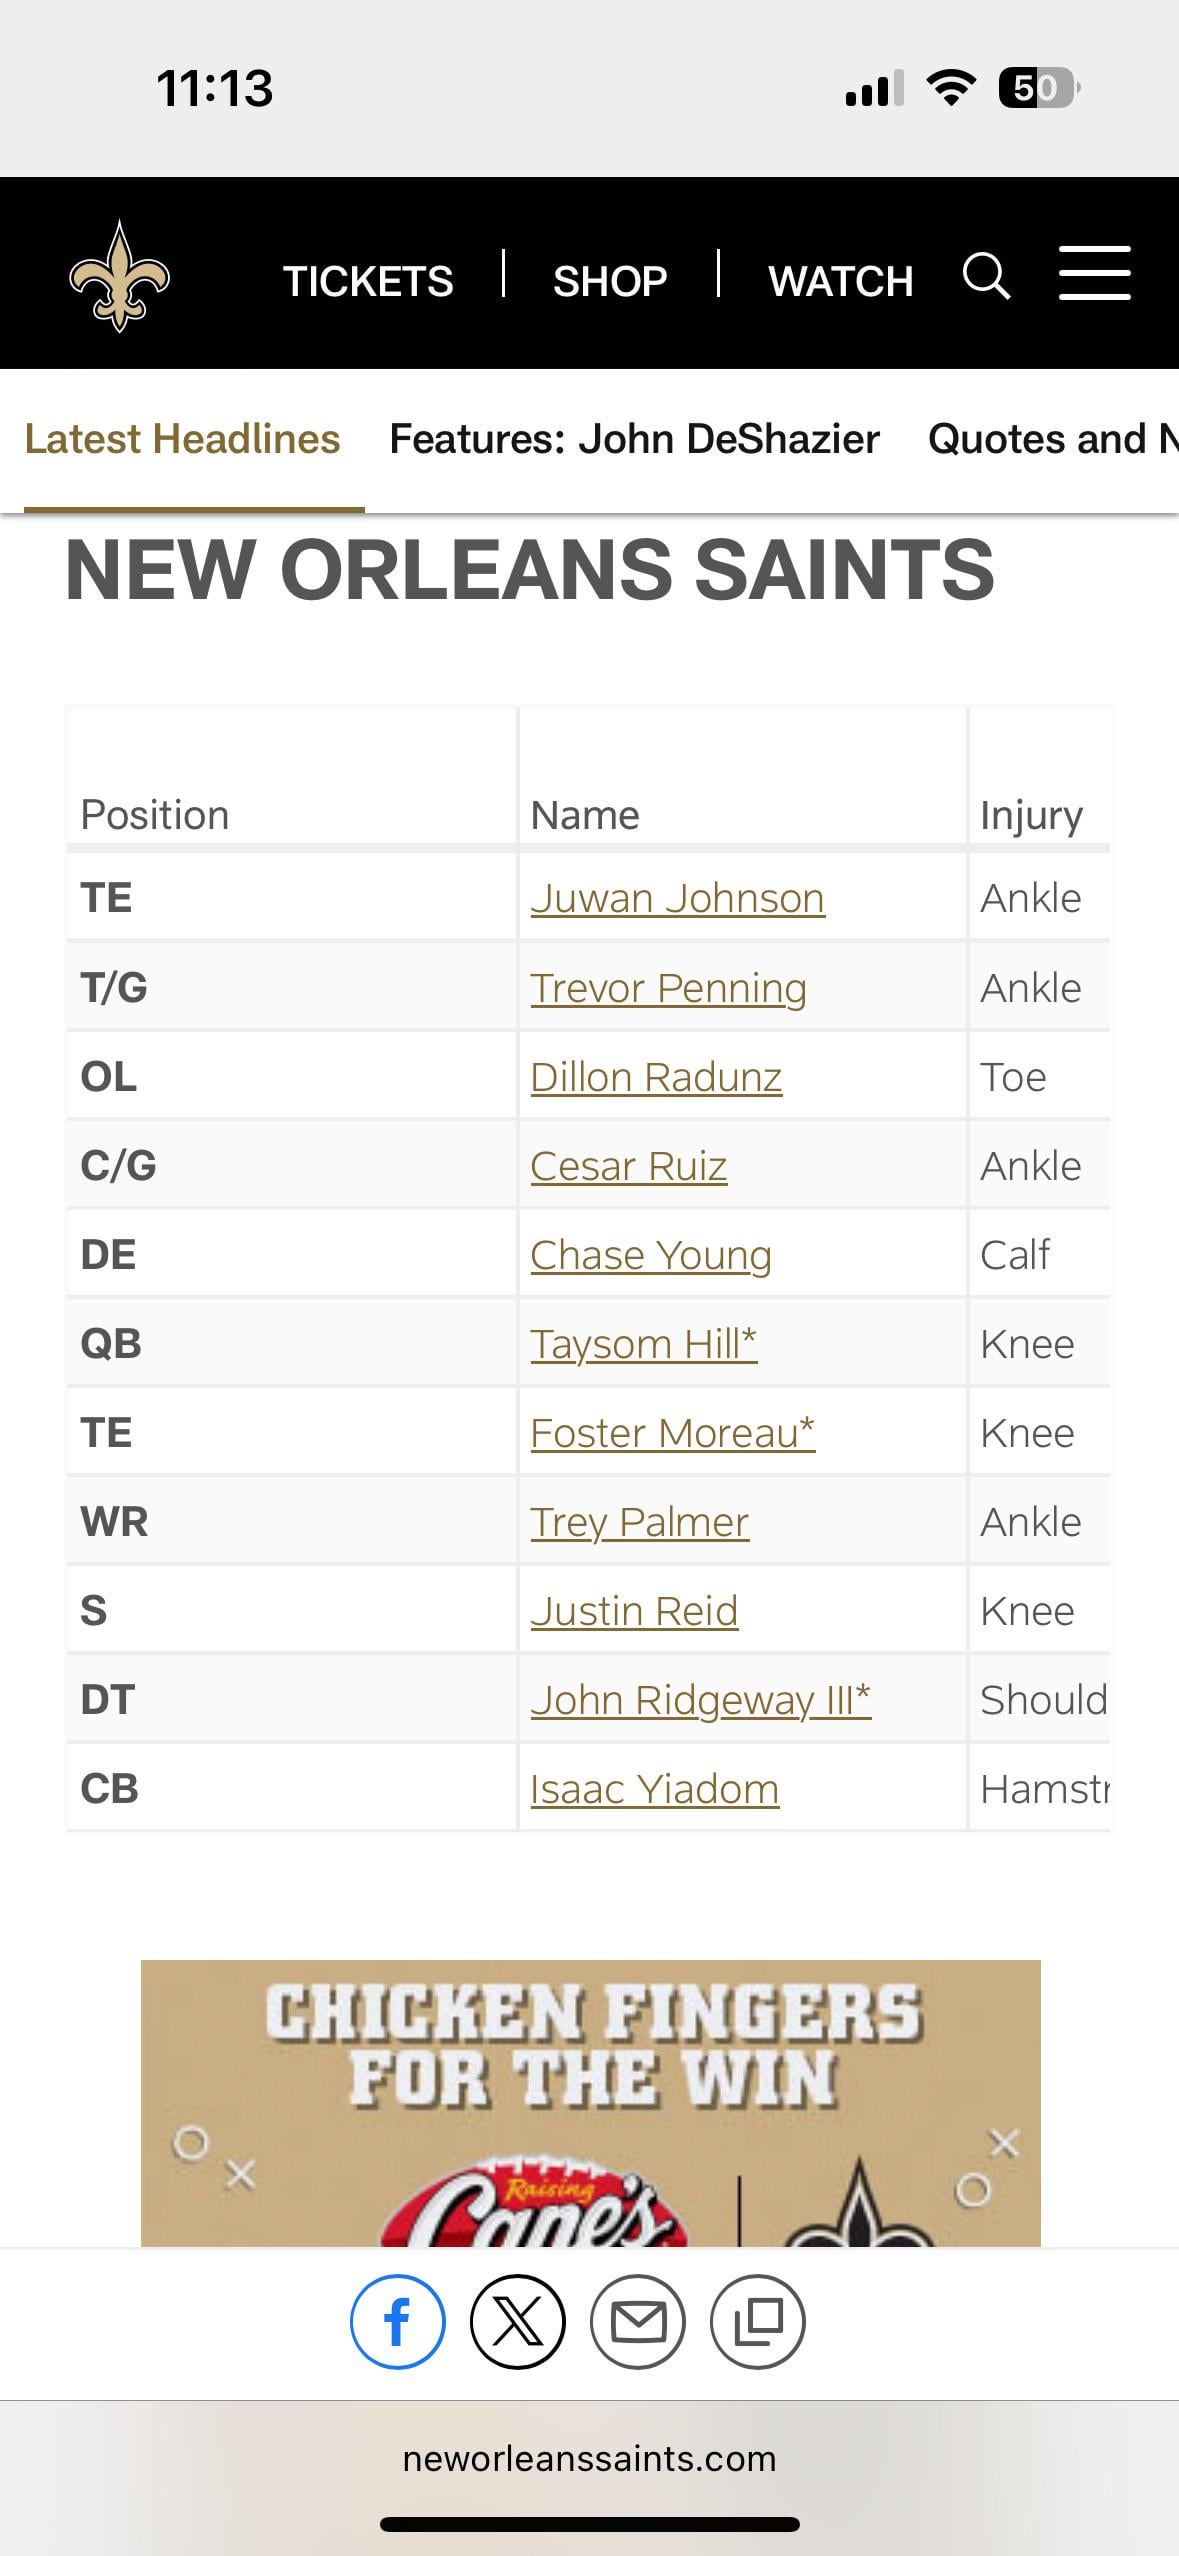The width and height of the screenshot is (1179, 2556).
Task: Open Taysom Hill's player link
Action: click(643, 1344)
